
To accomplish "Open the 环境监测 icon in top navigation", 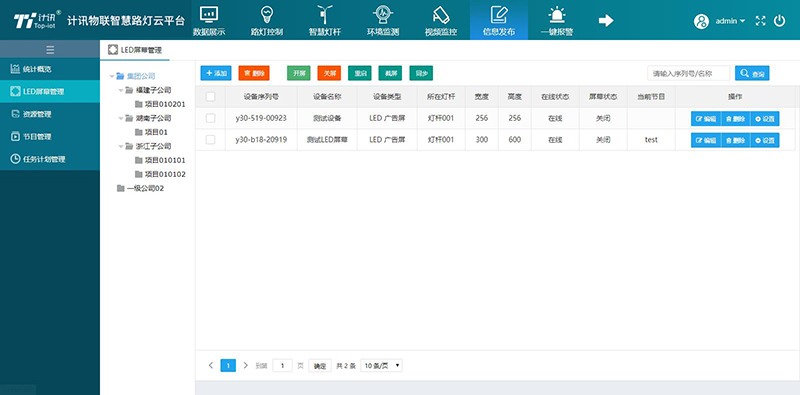I will tap(383, 15).
